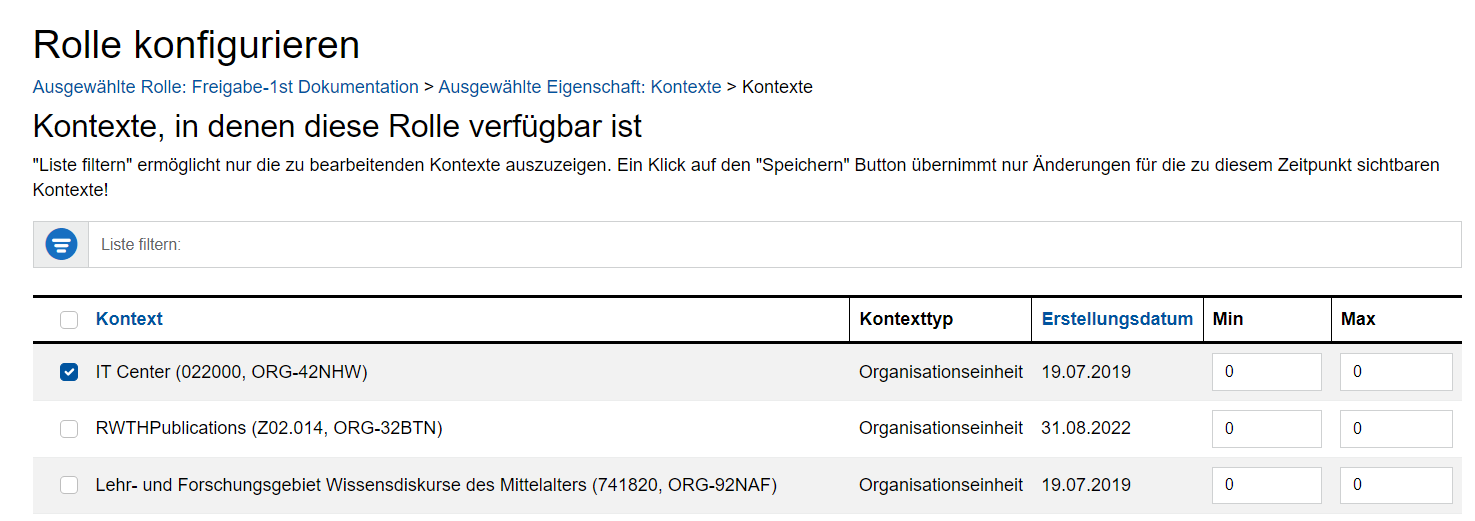Click the Max field for IT Center
Viewport: 1475px width, 521px height.
point(1395,372)
